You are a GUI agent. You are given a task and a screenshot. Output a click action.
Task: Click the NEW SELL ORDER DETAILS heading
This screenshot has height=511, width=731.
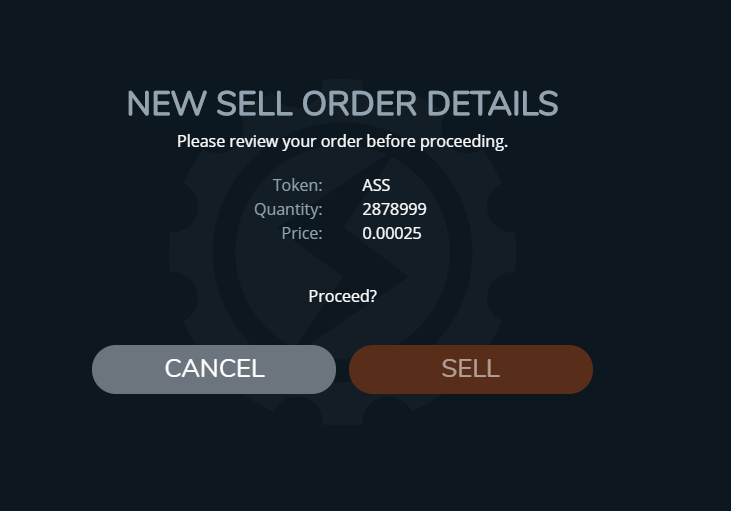coord(342,104)
